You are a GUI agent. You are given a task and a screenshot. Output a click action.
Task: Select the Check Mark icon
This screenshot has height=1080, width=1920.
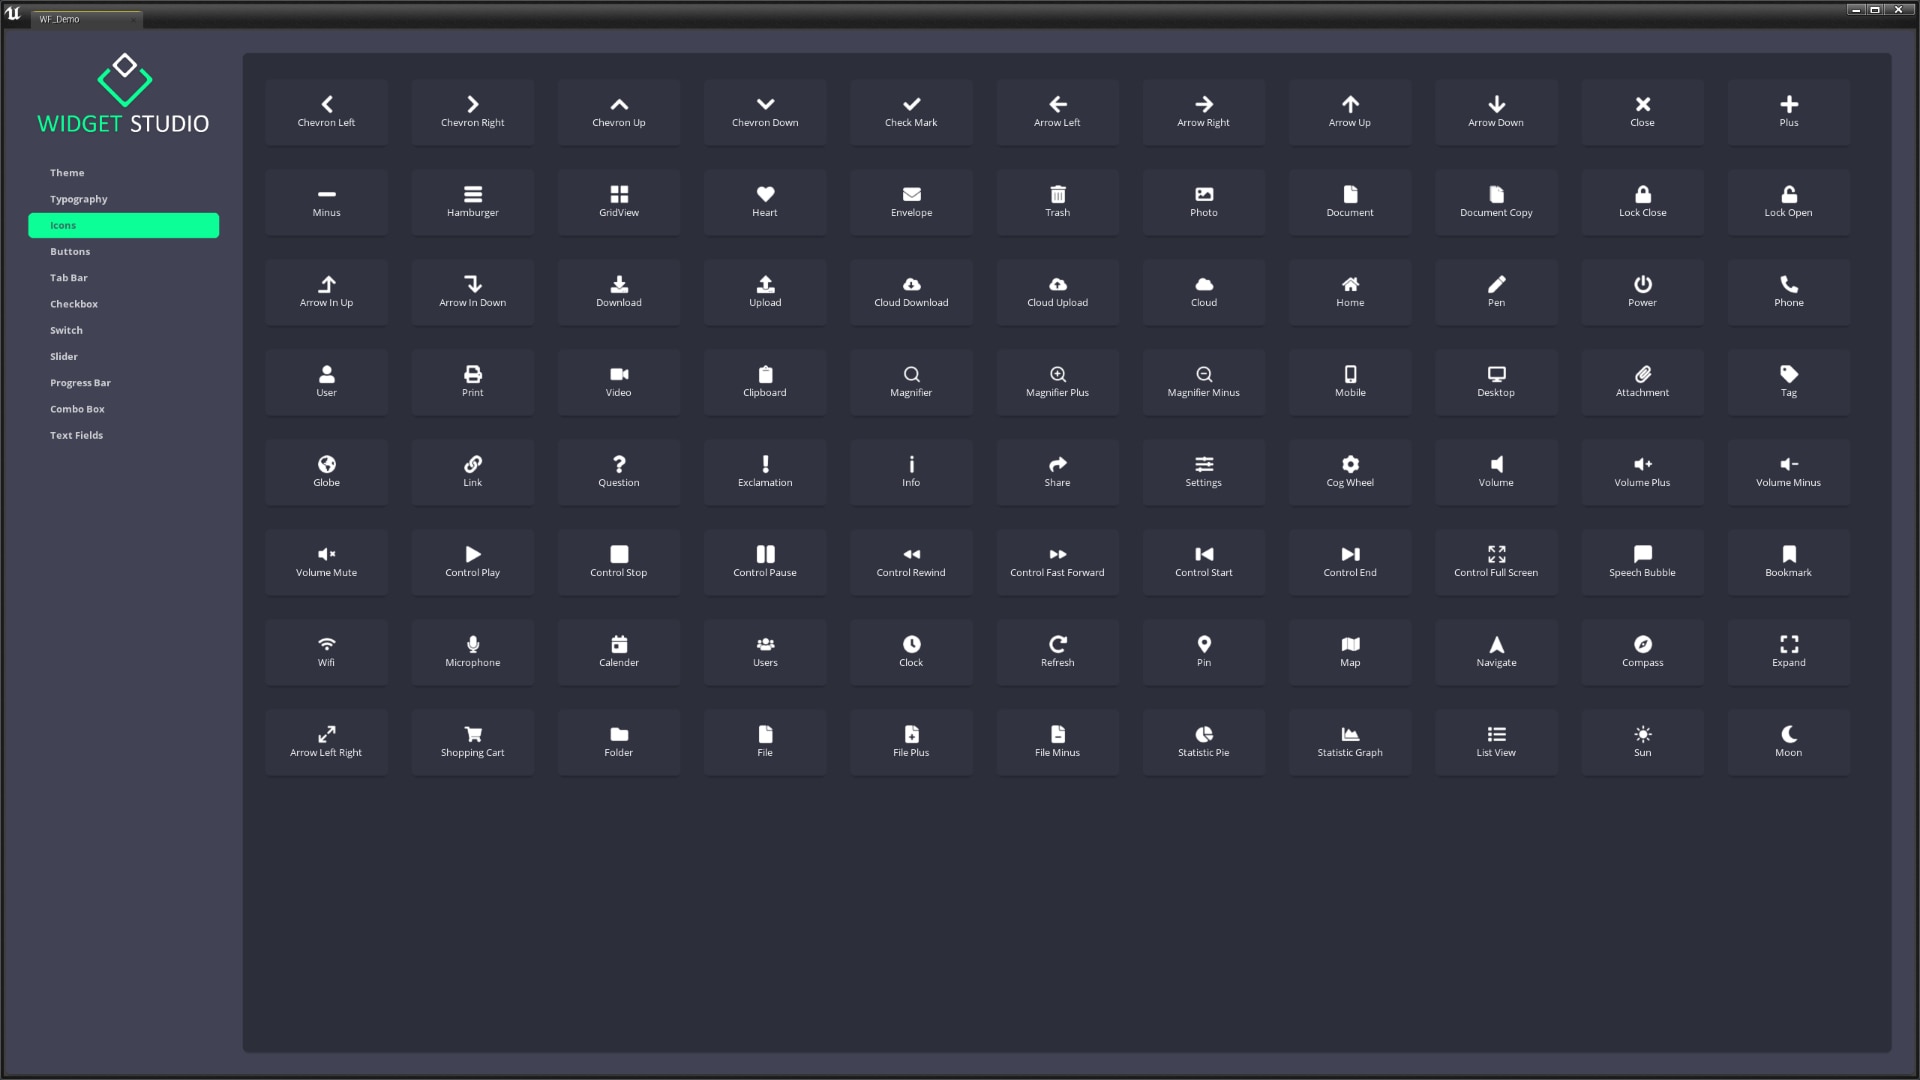[x=910, y=111]
